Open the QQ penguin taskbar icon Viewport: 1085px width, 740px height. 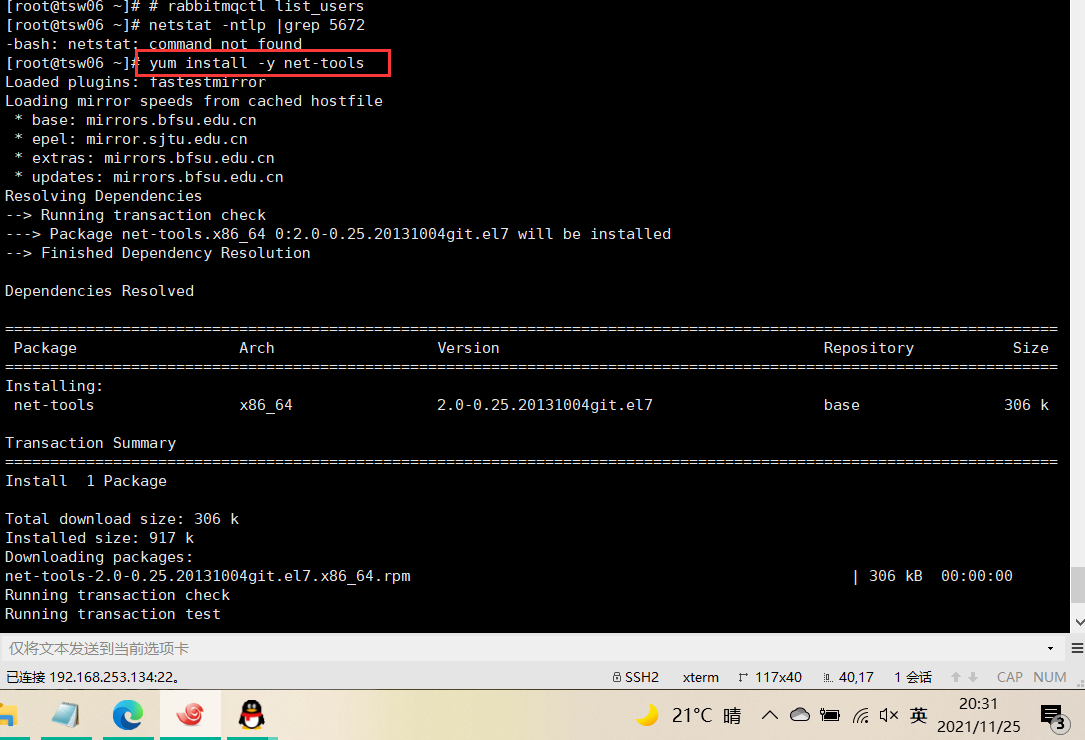click(252, 714)
